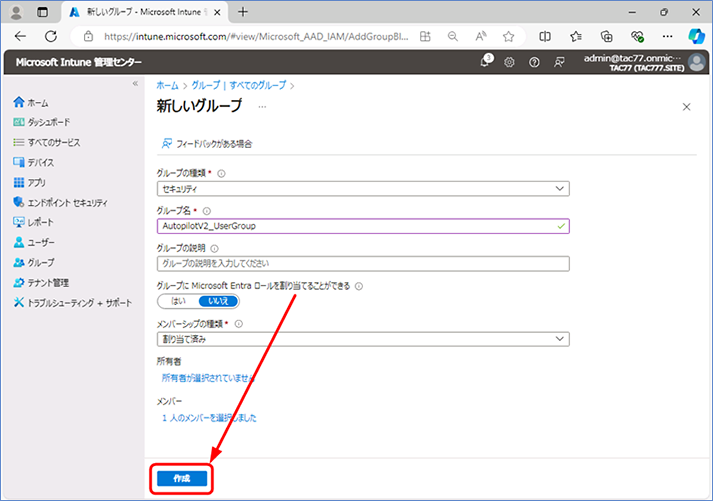713x501 pixels.
Task: Open a new browser tab
Action: click(x=243, y=12)
